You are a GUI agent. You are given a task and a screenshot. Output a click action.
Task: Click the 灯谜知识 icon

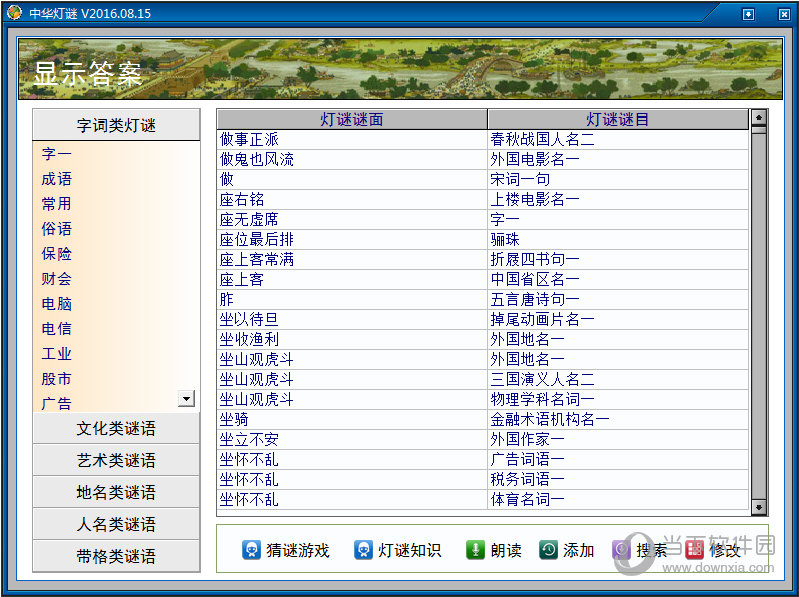coord(363,550)
